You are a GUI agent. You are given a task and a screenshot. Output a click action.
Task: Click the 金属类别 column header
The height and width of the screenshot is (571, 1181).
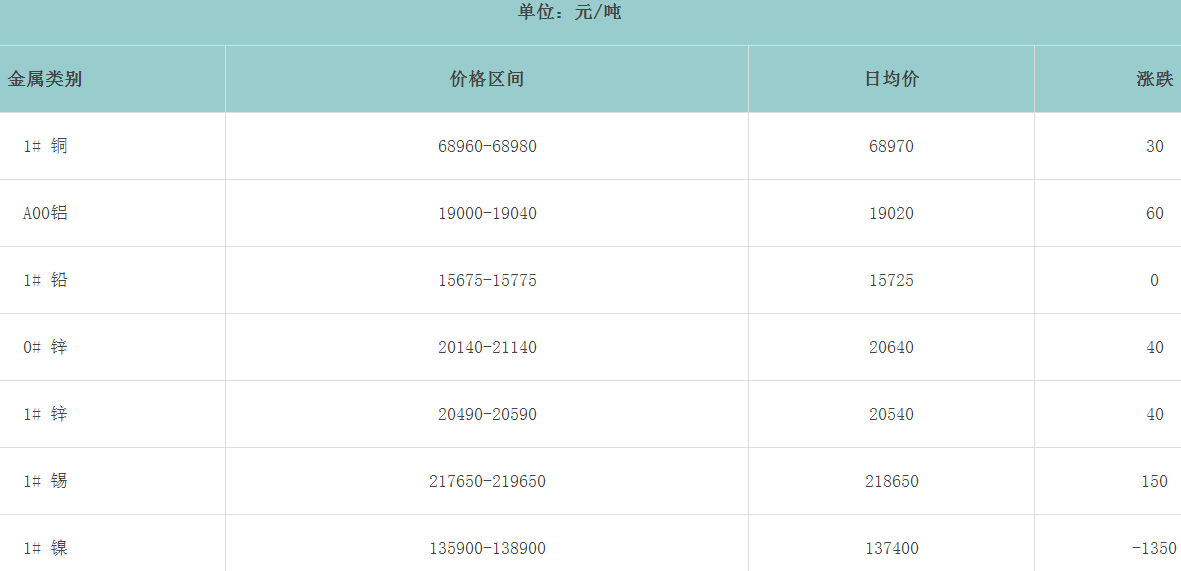[x=45, y=79]
